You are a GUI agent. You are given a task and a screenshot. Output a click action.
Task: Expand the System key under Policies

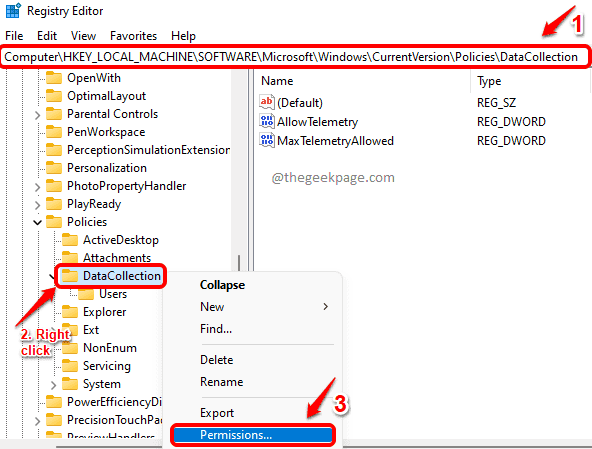click(53, 384)
